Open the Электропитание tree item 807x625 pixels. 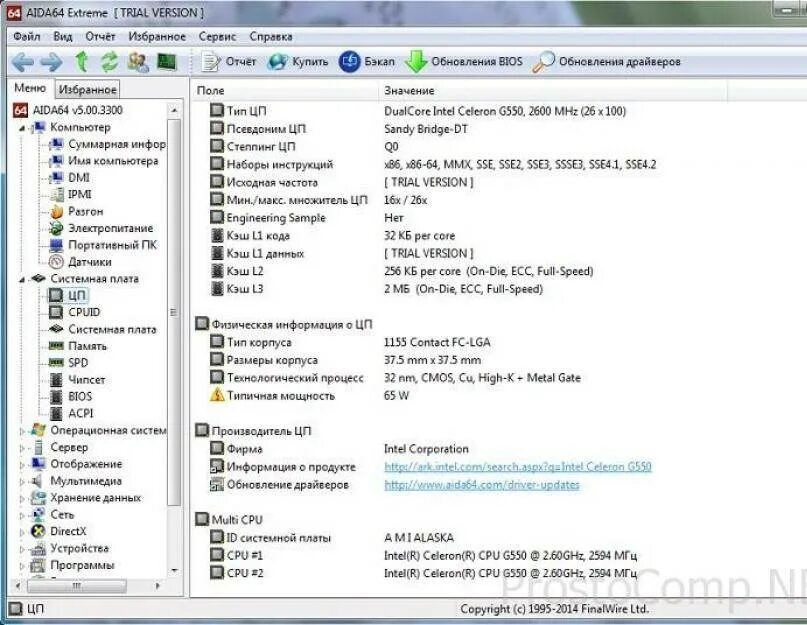(101, 228)
